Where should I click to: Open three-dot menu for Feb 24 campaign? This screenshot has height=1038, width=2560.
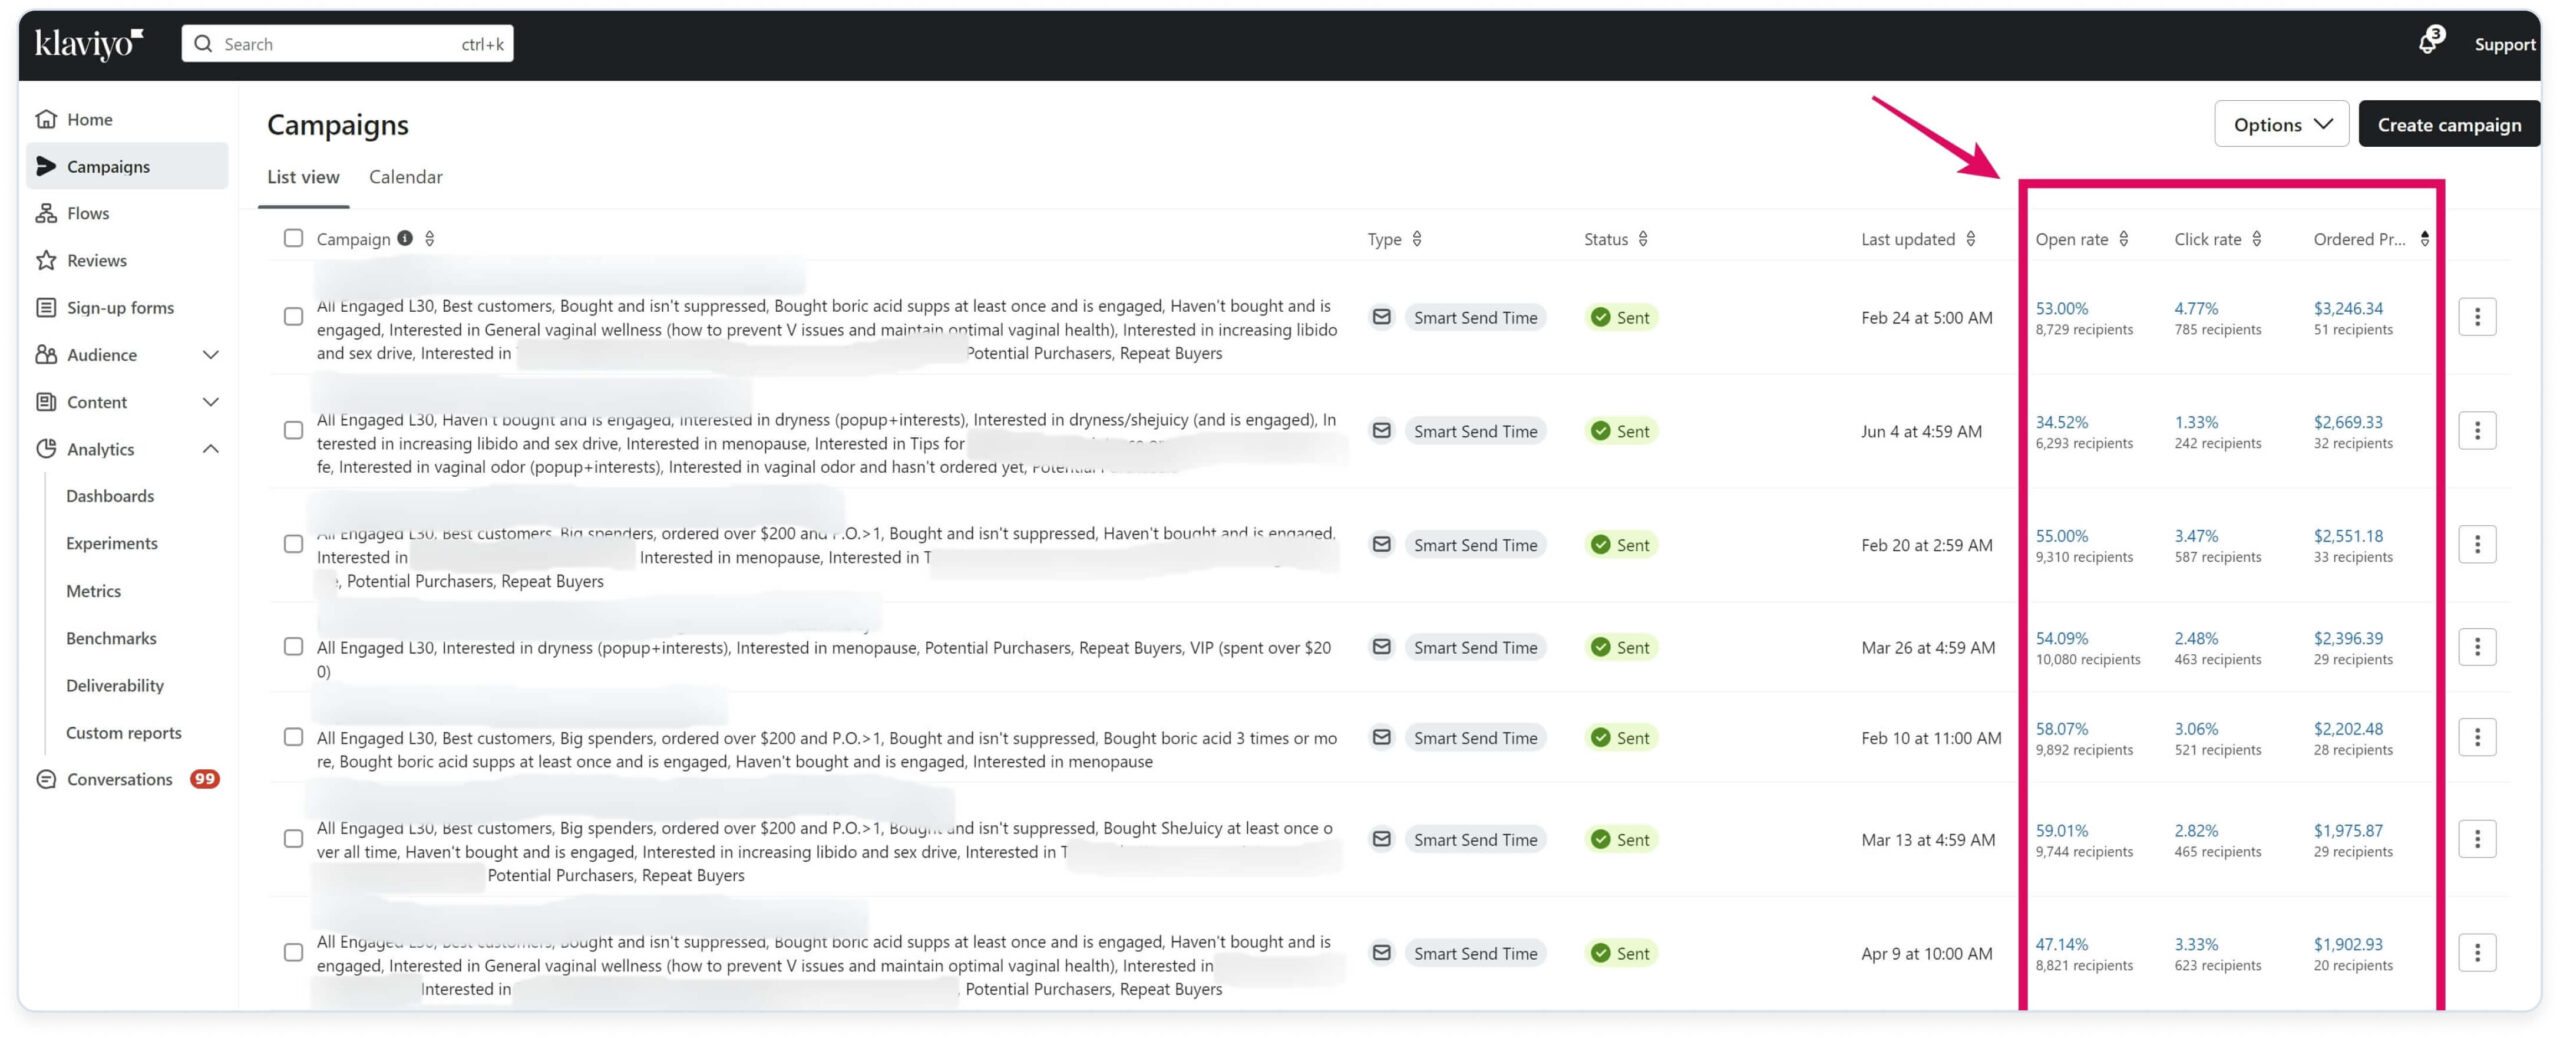point(2476,317)
